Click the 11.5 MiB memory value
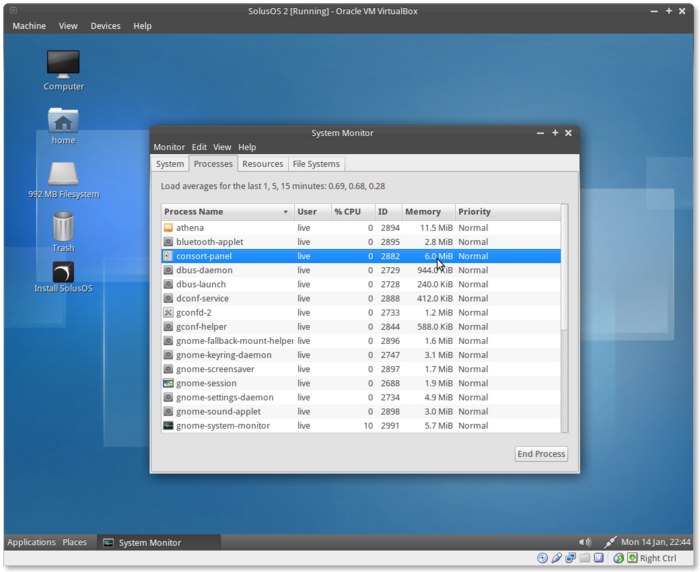 click(x=436, y=228)
